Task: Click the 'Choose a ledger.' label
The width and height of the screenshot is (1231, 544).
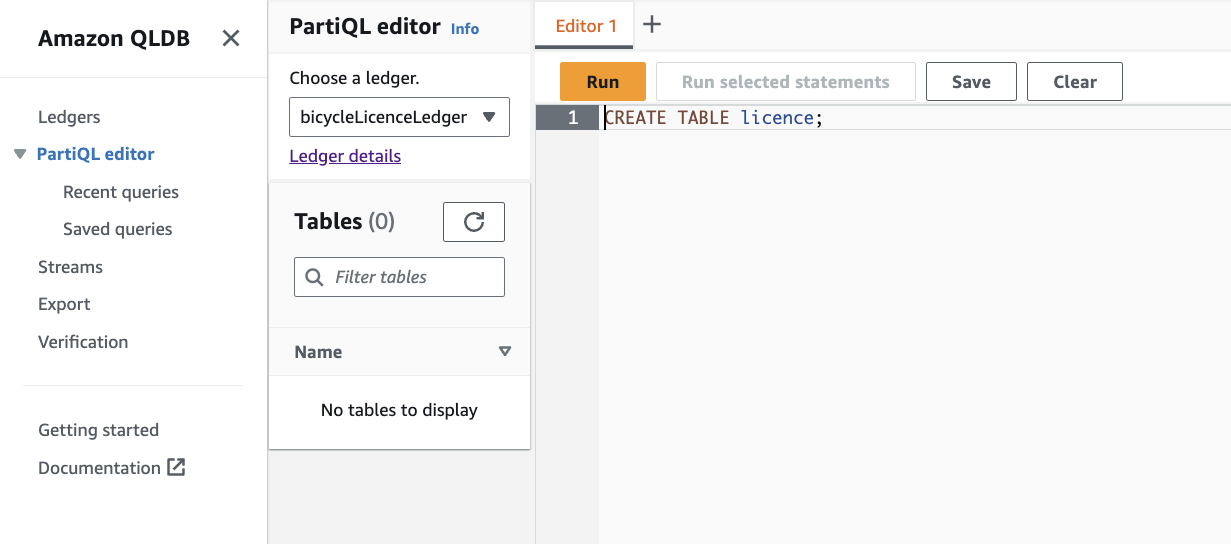Action: point(354,78)
